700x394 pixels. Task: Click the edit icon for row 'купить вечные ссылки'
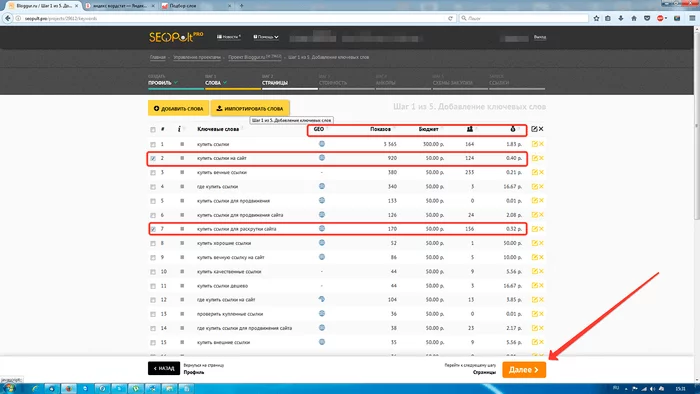(534, 172)
